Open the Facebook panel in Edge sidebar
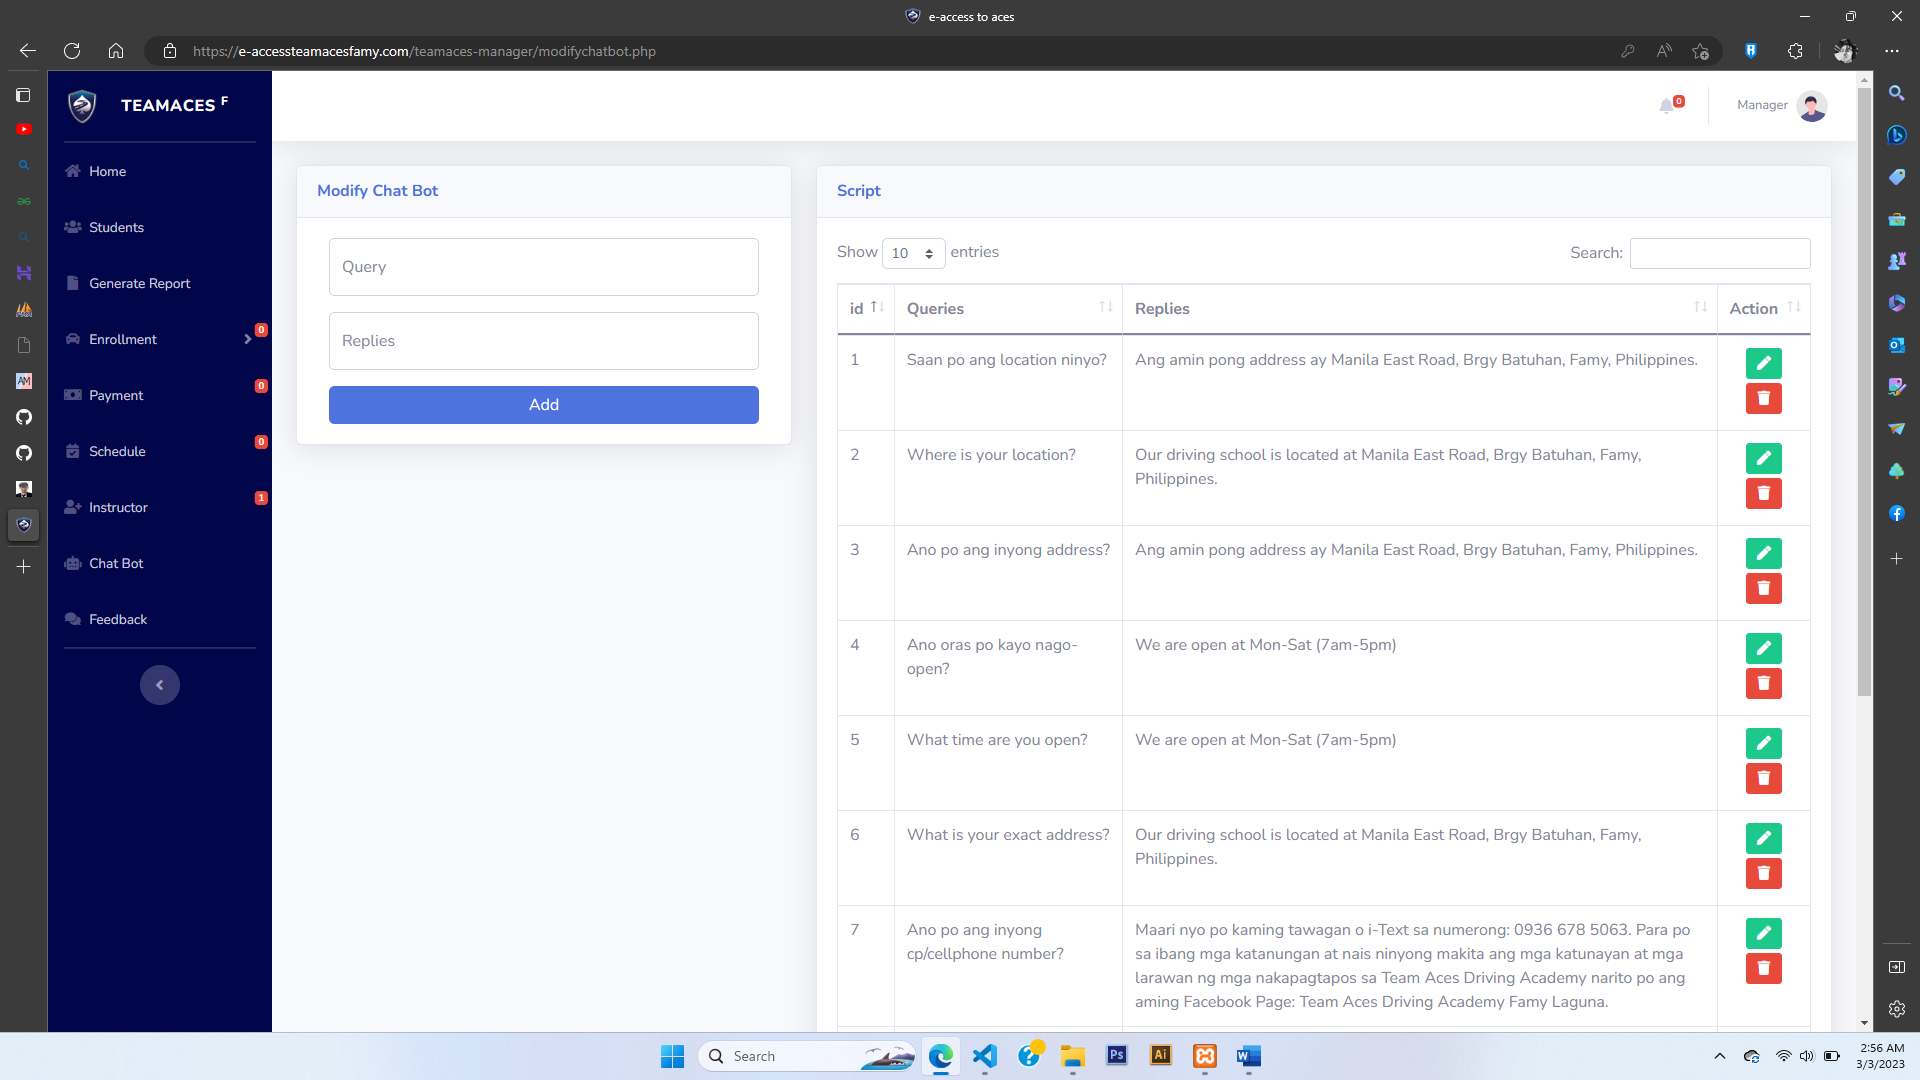Image resolution: width=1920 pixels, height=1080 pixels. 1896,513
